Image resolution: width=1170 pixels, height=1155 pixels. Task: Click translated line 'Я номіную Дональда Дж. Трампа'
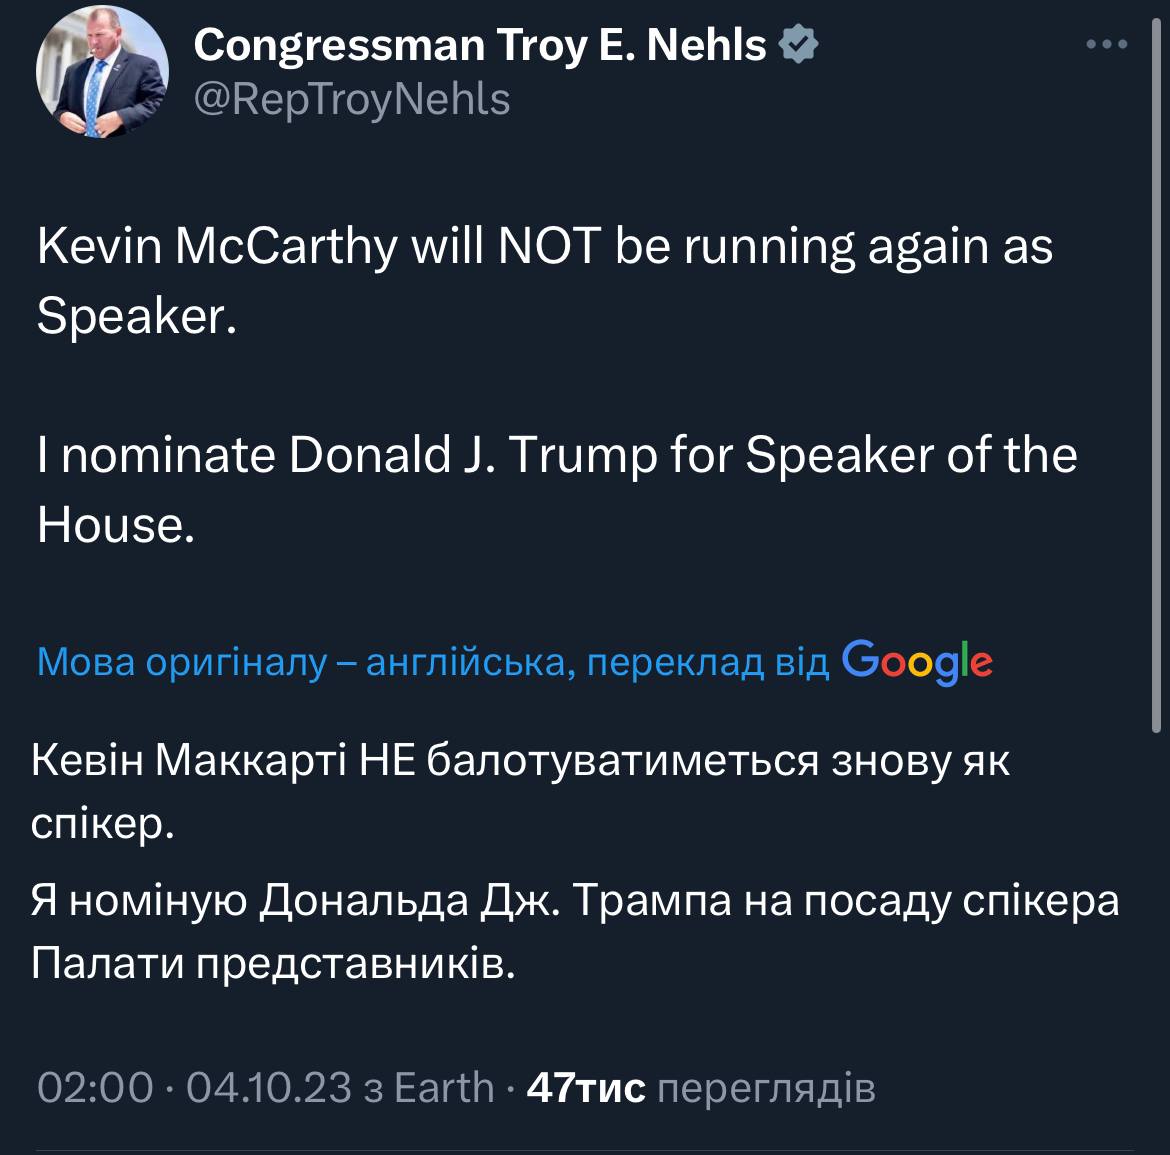click(575, 901)
